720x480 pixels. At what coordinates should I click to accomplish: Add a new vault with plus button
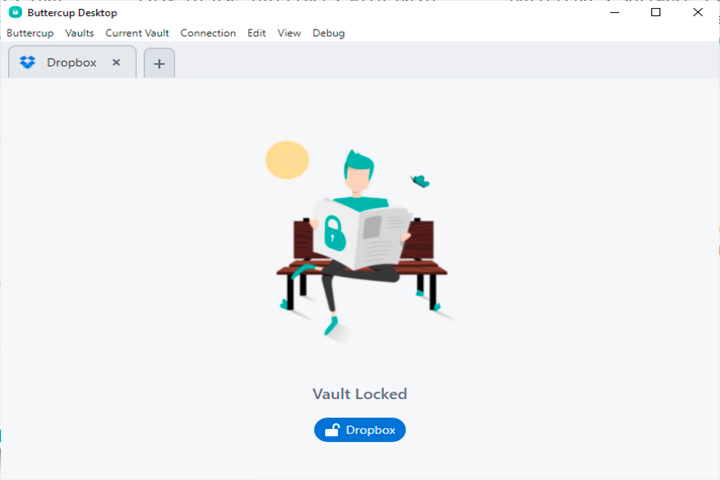point(159,63)
